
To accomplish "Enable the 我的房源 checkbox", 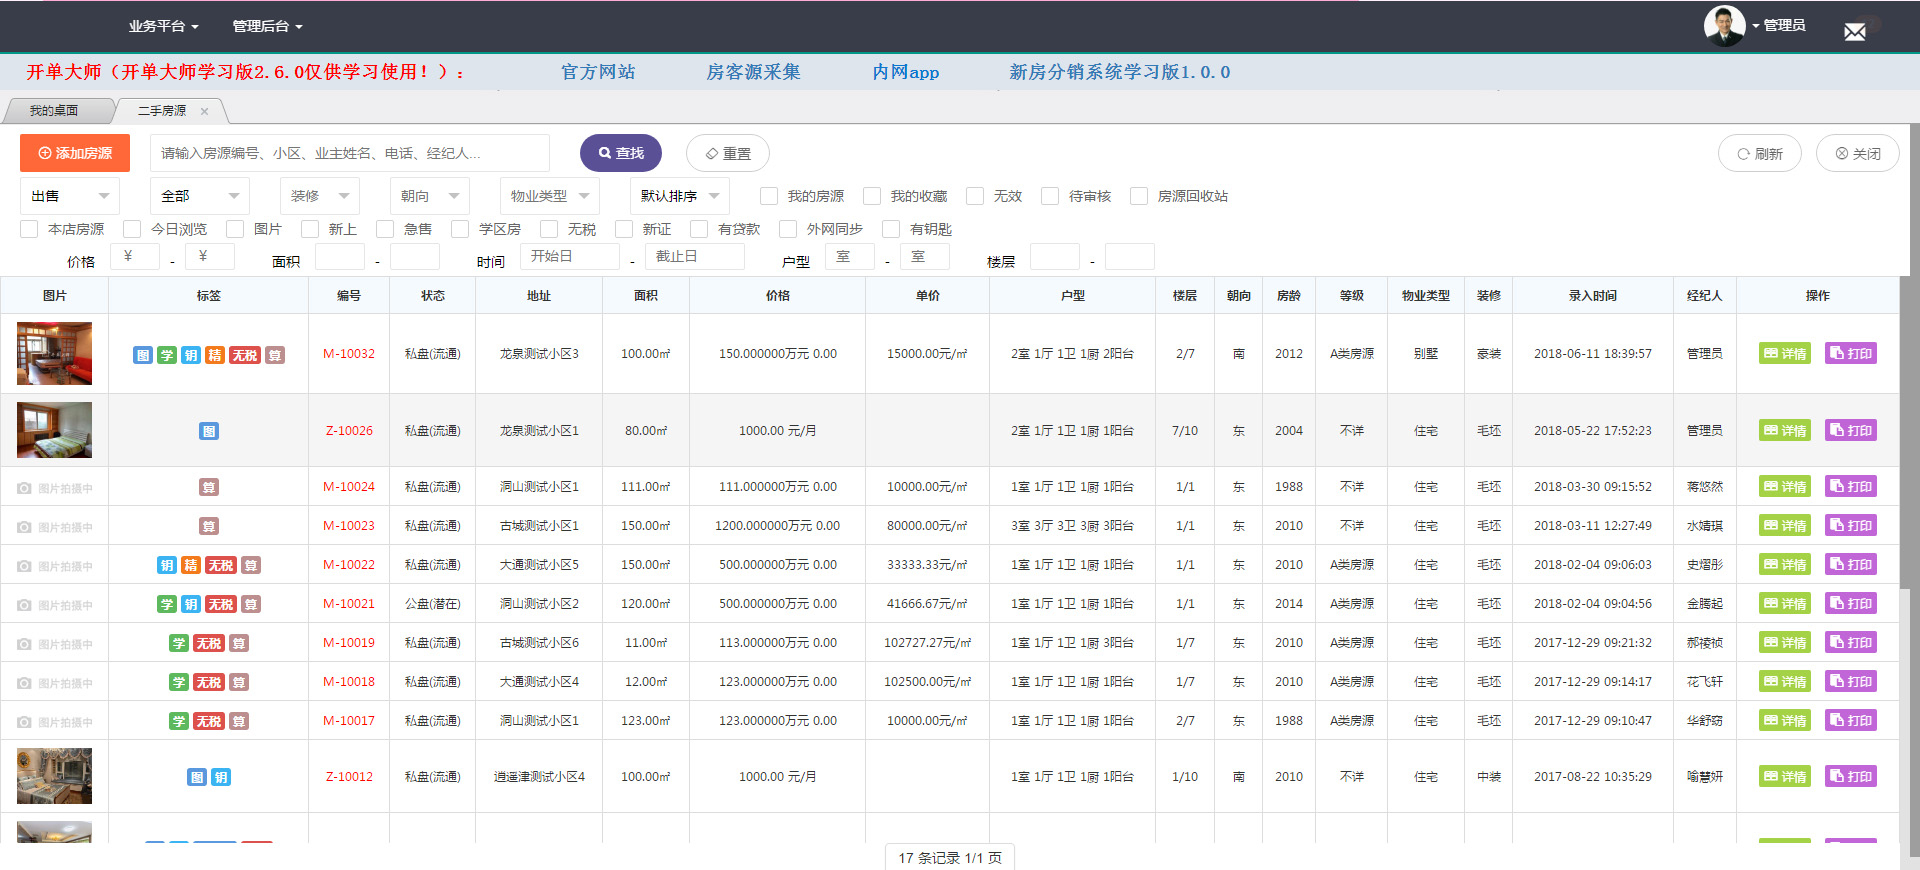I will 769,196.
